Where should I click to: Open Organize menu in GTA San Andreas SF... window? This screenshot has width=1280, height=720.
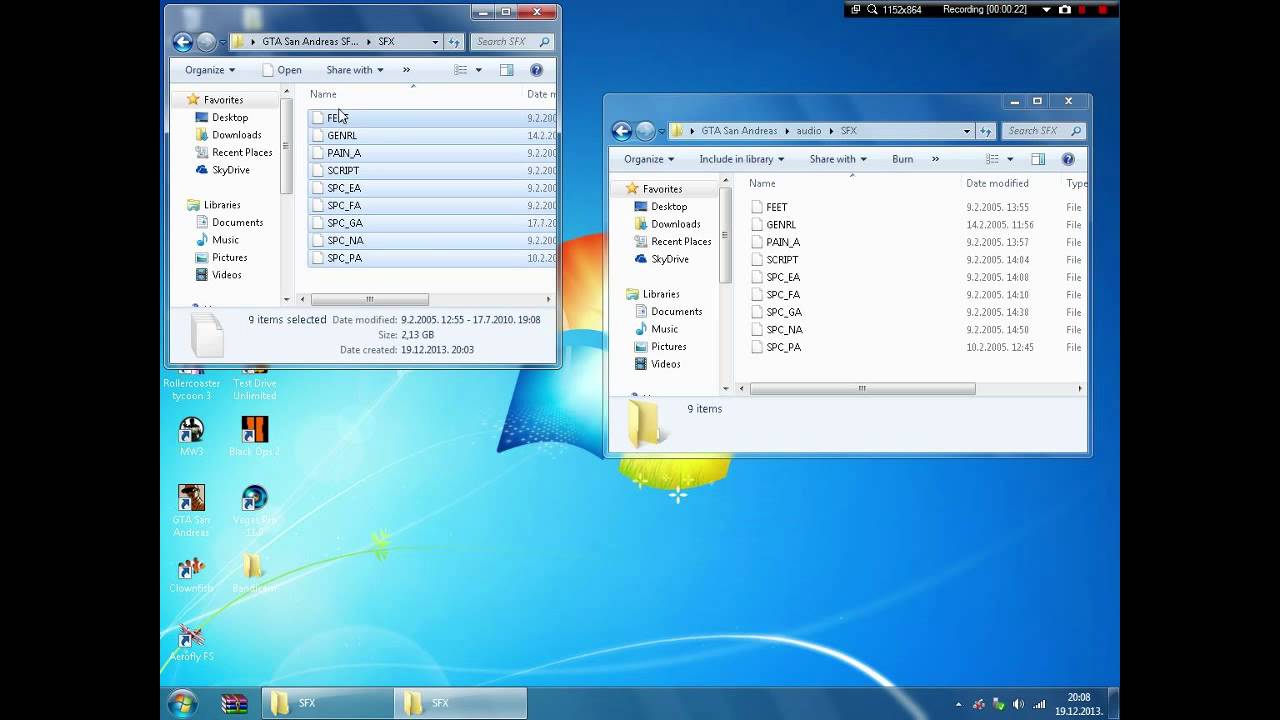[210, 70]
